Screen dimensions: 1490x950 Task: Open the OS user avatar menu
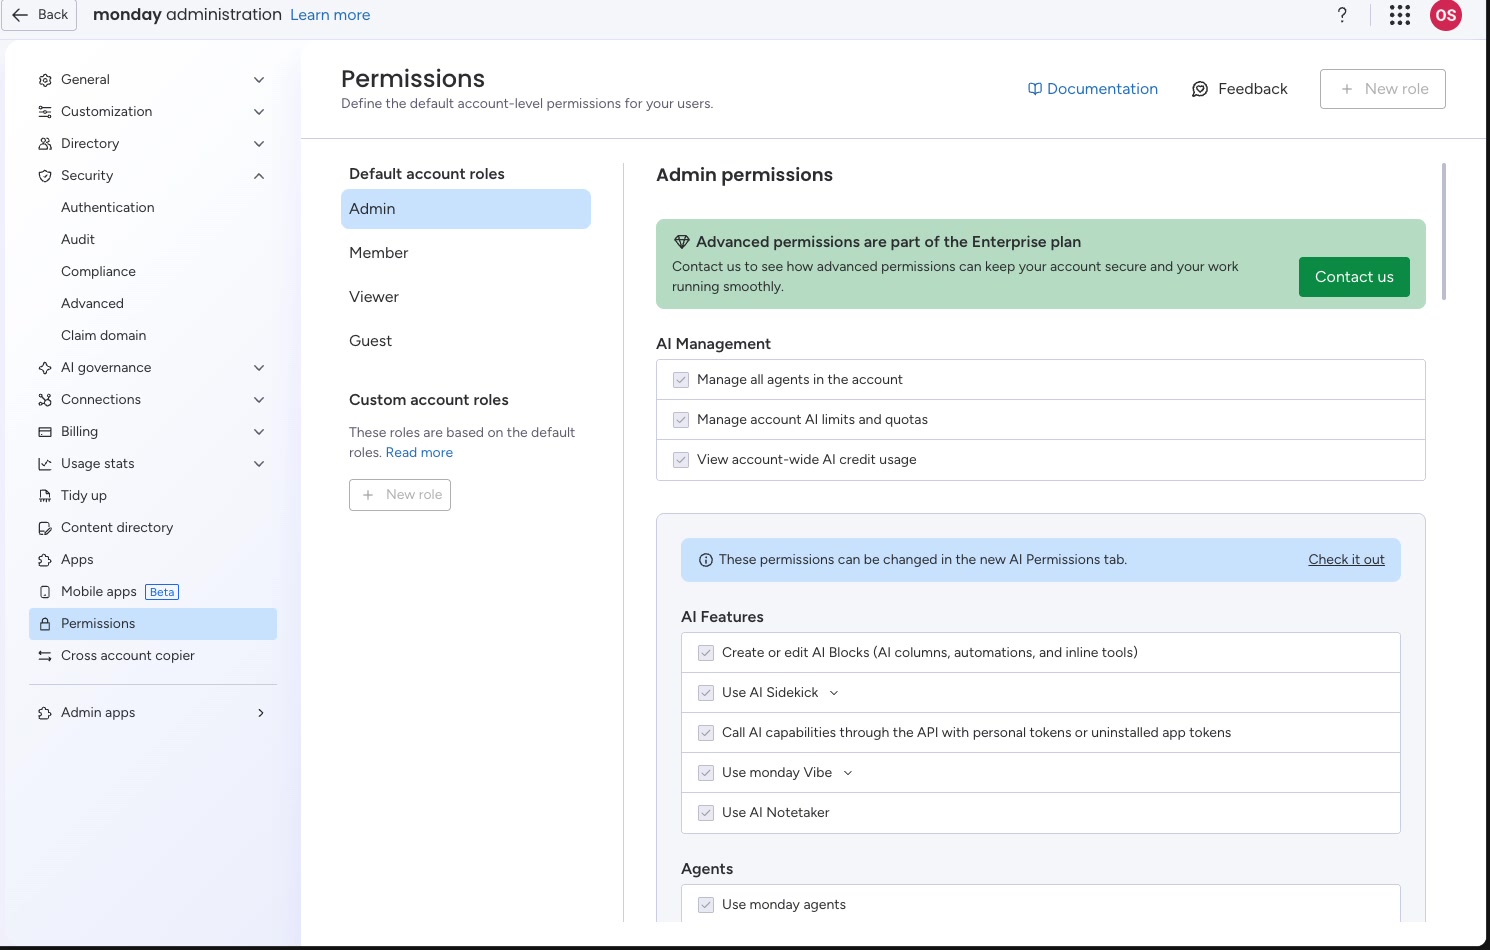pos(1446,15)
